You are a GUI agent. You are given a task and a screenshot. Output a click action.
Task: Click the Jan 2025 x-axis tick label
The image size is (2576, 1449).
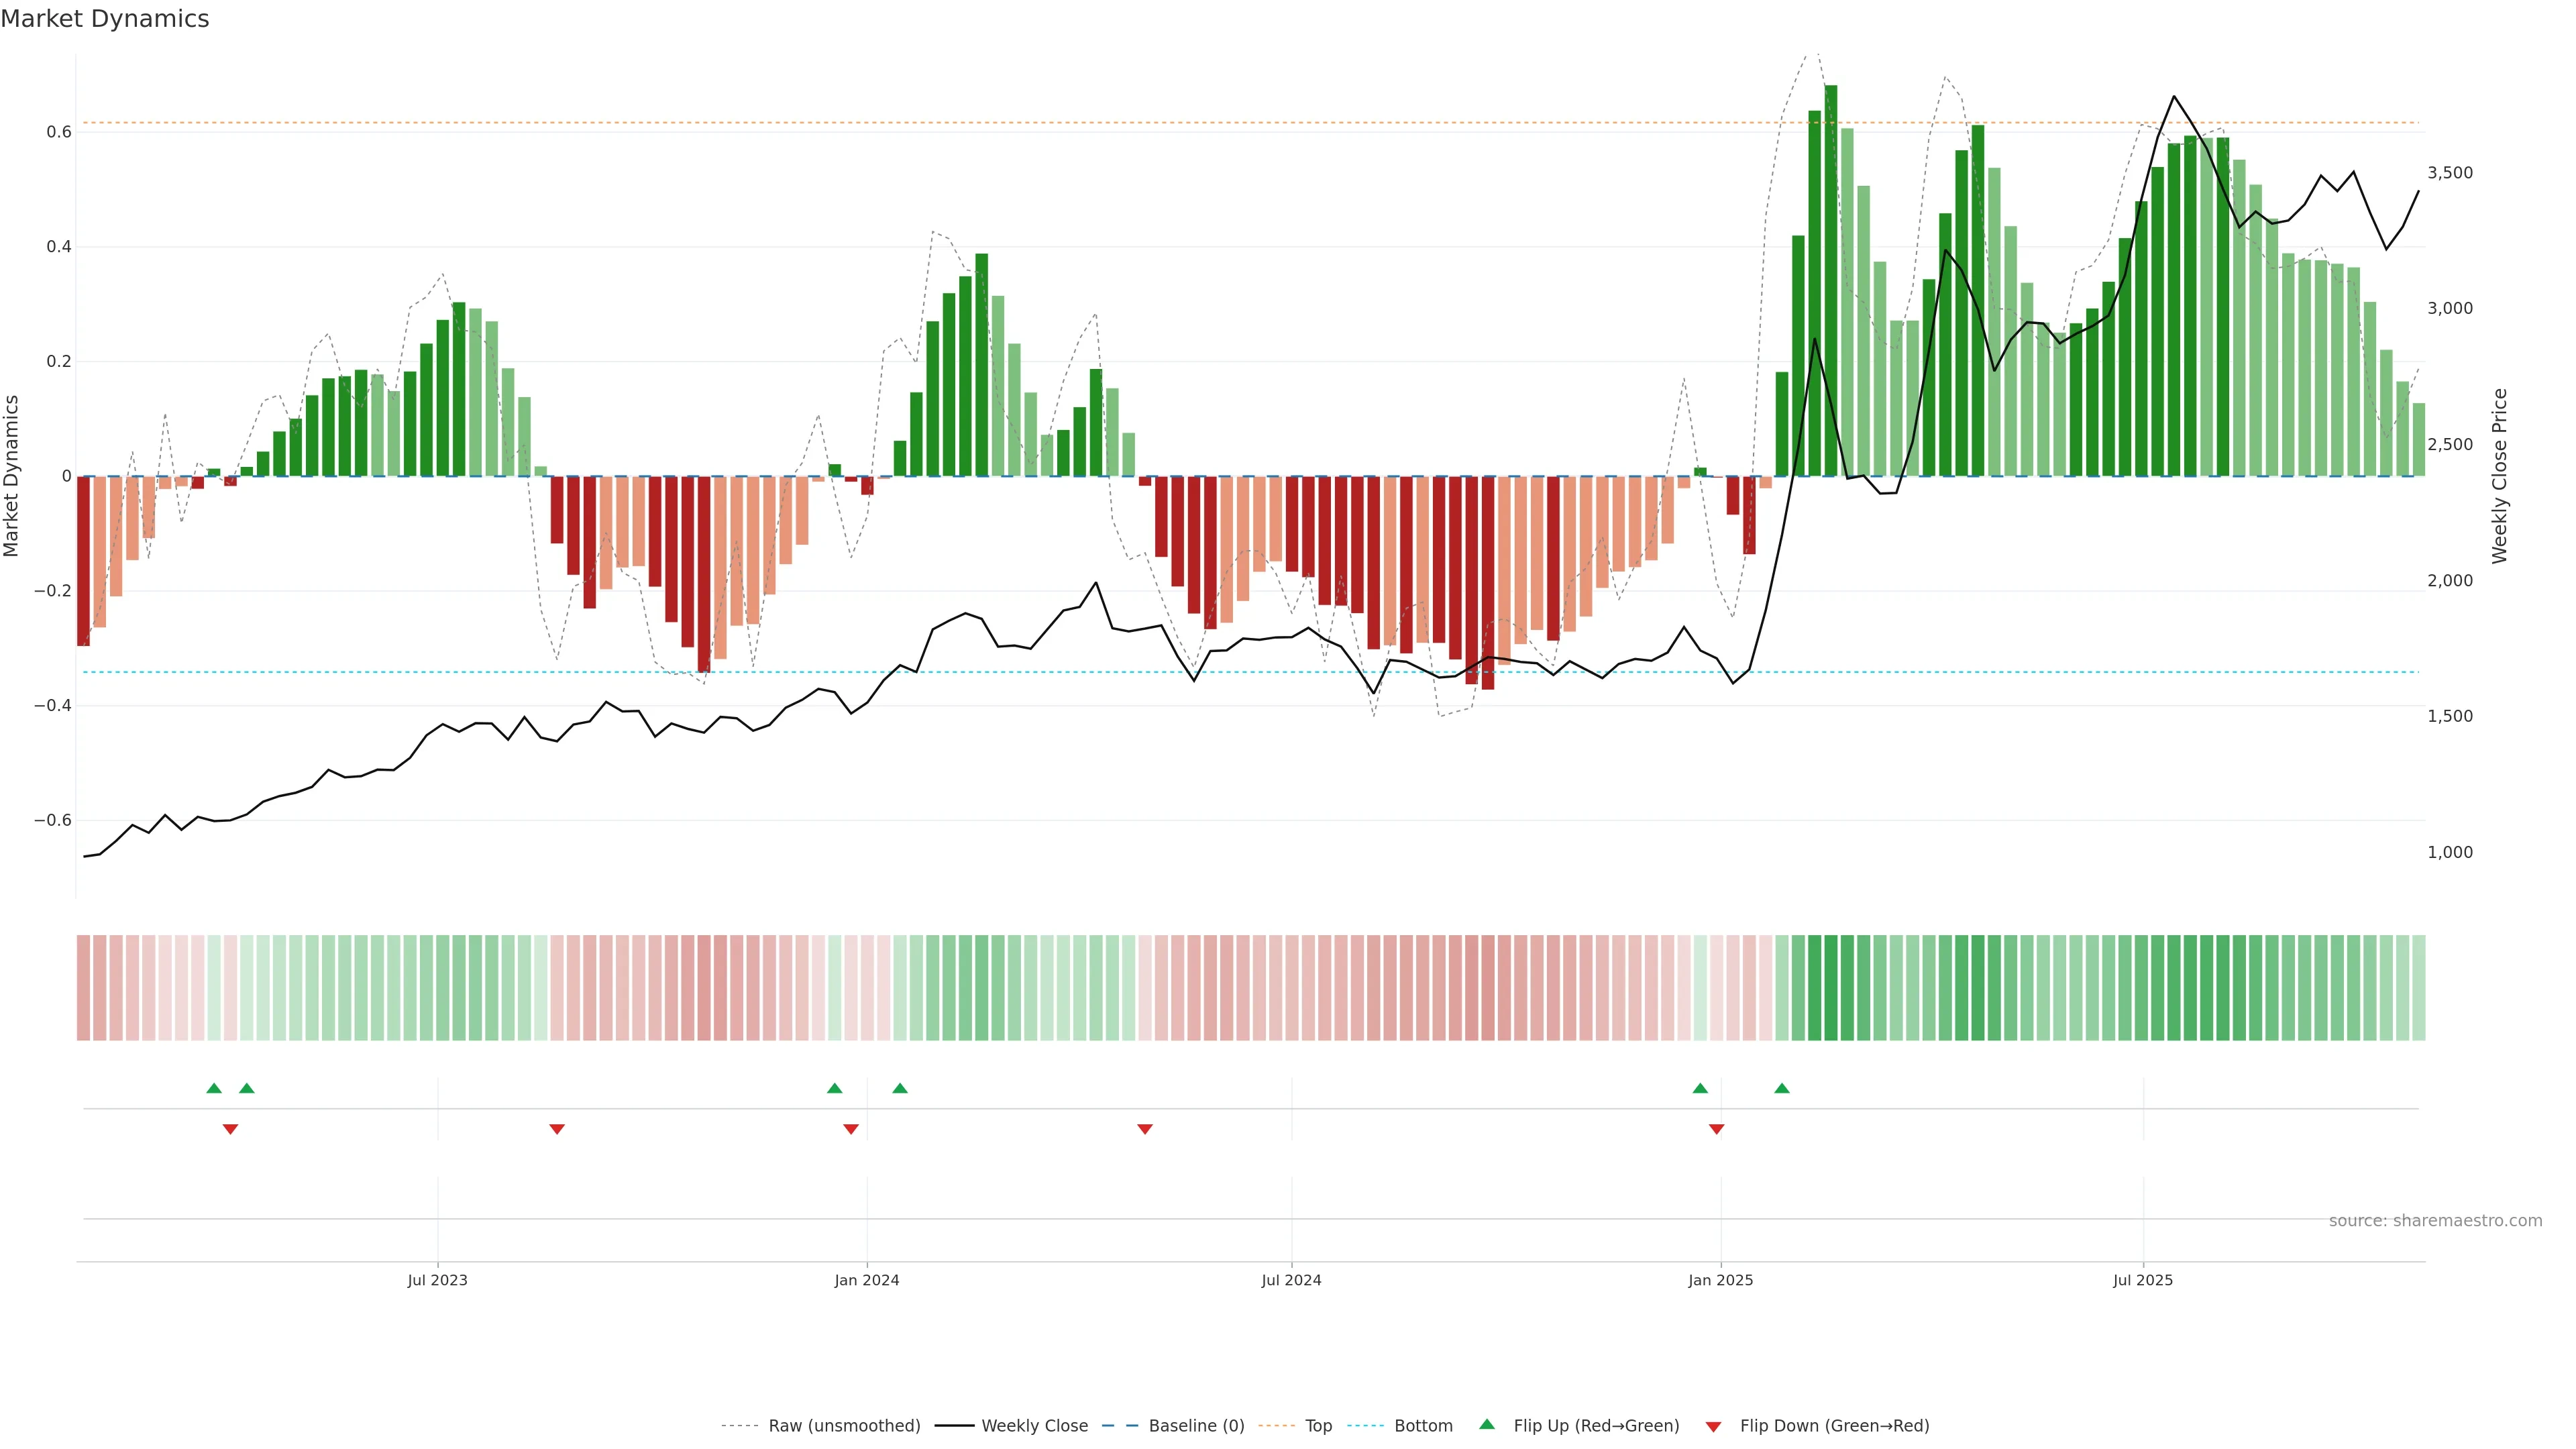coord(1720,1280)
